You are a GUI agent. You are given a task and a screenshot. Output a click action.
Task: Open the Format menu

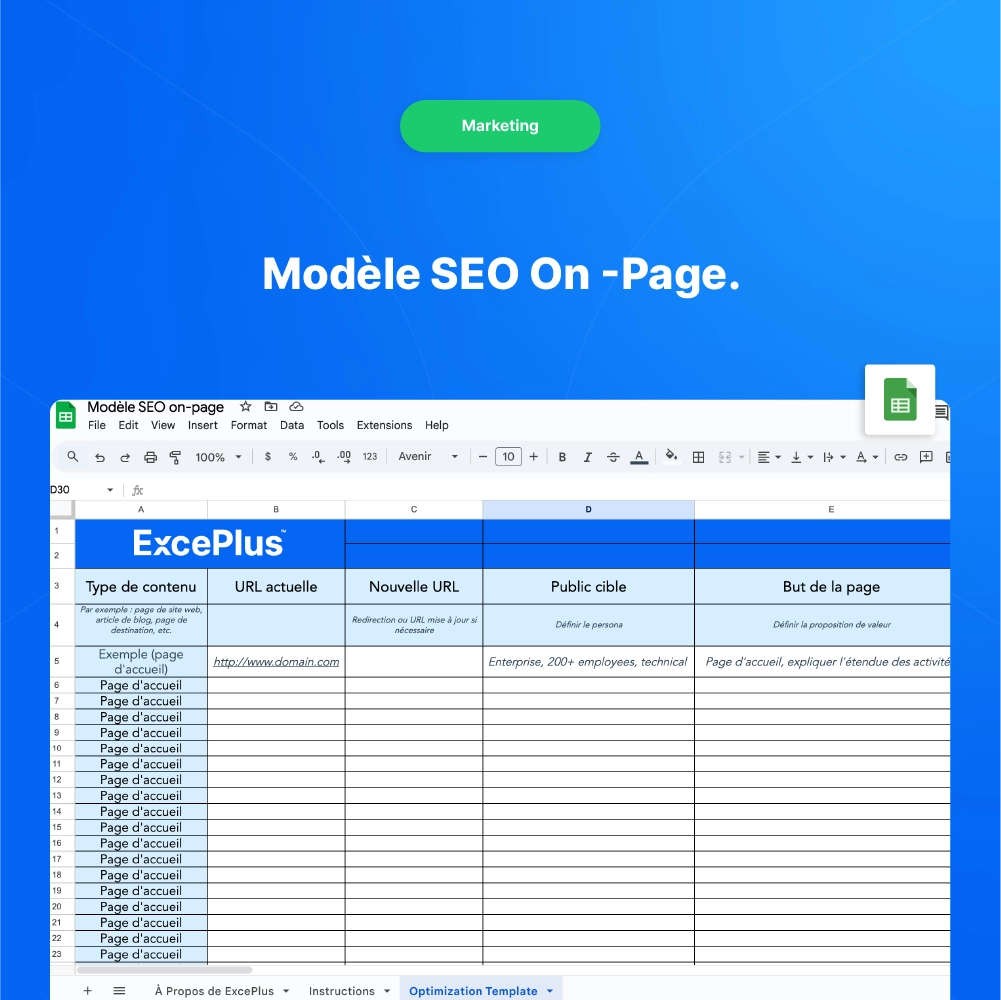point(249,425)
